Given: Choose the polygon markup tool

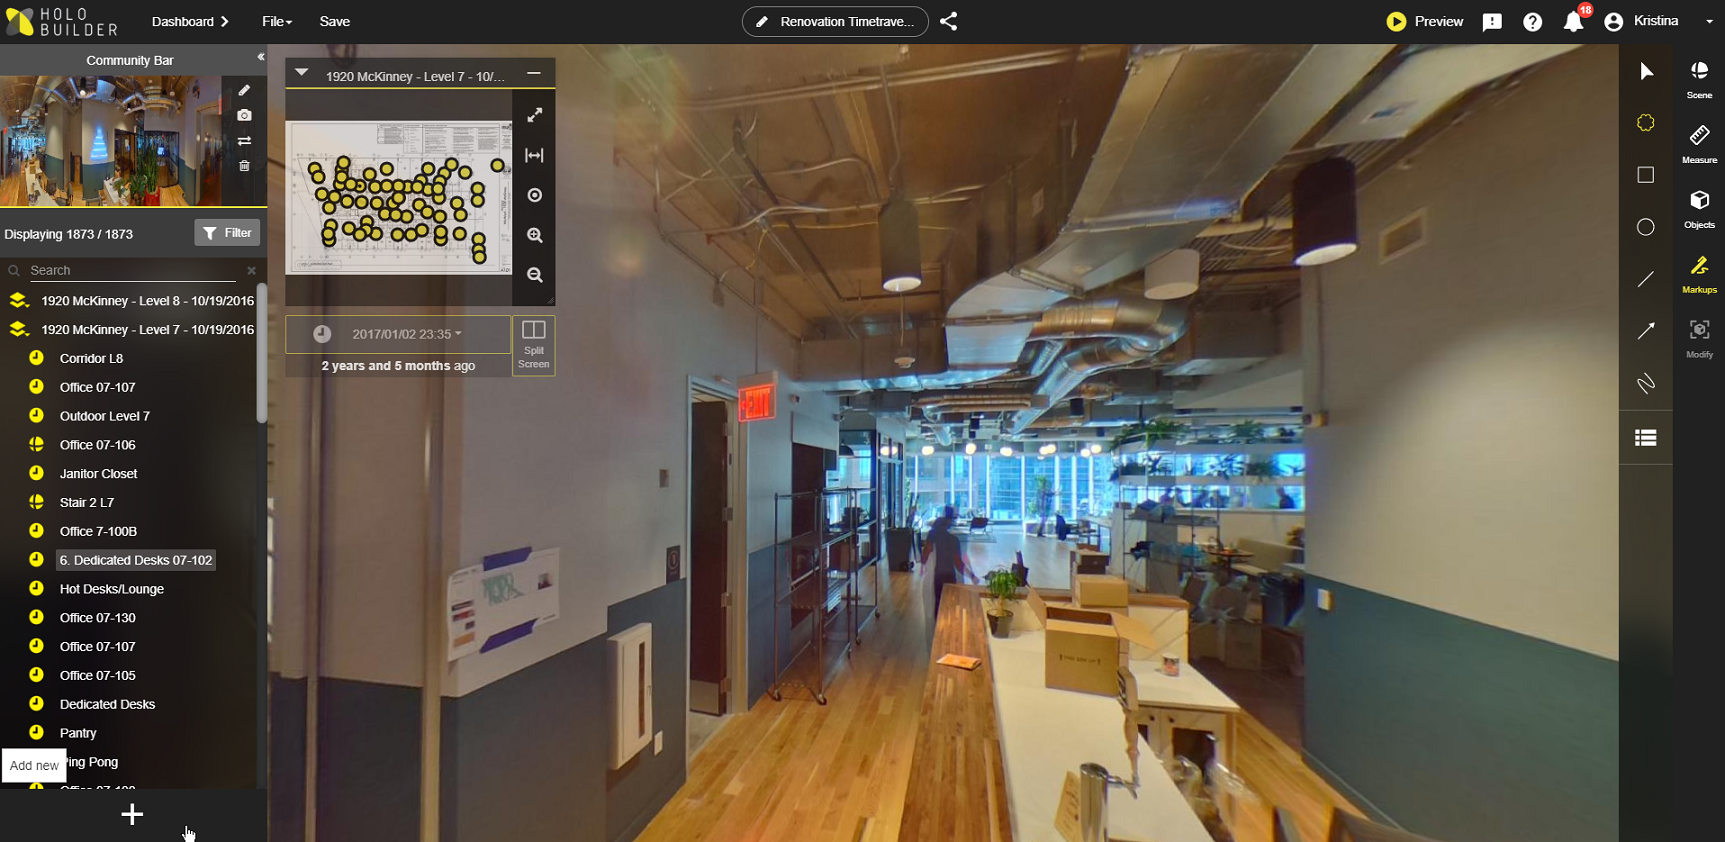Looking at the screenshot, I should (1646, 123).
